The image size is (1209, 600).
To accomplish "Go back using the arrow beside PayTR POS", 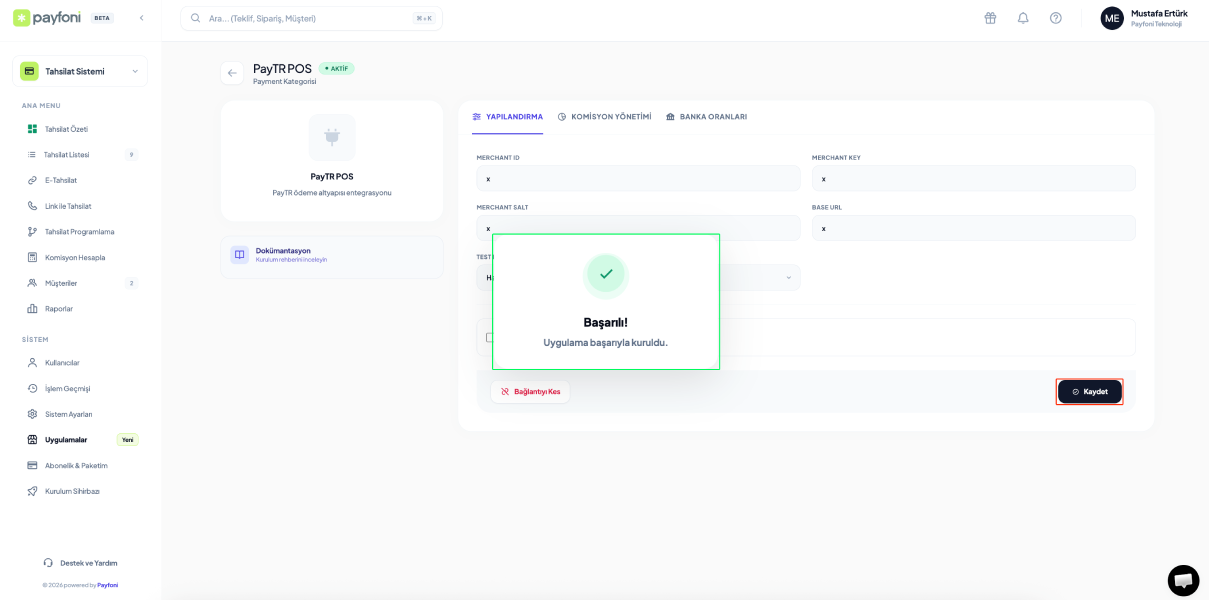I will (232, 73).
